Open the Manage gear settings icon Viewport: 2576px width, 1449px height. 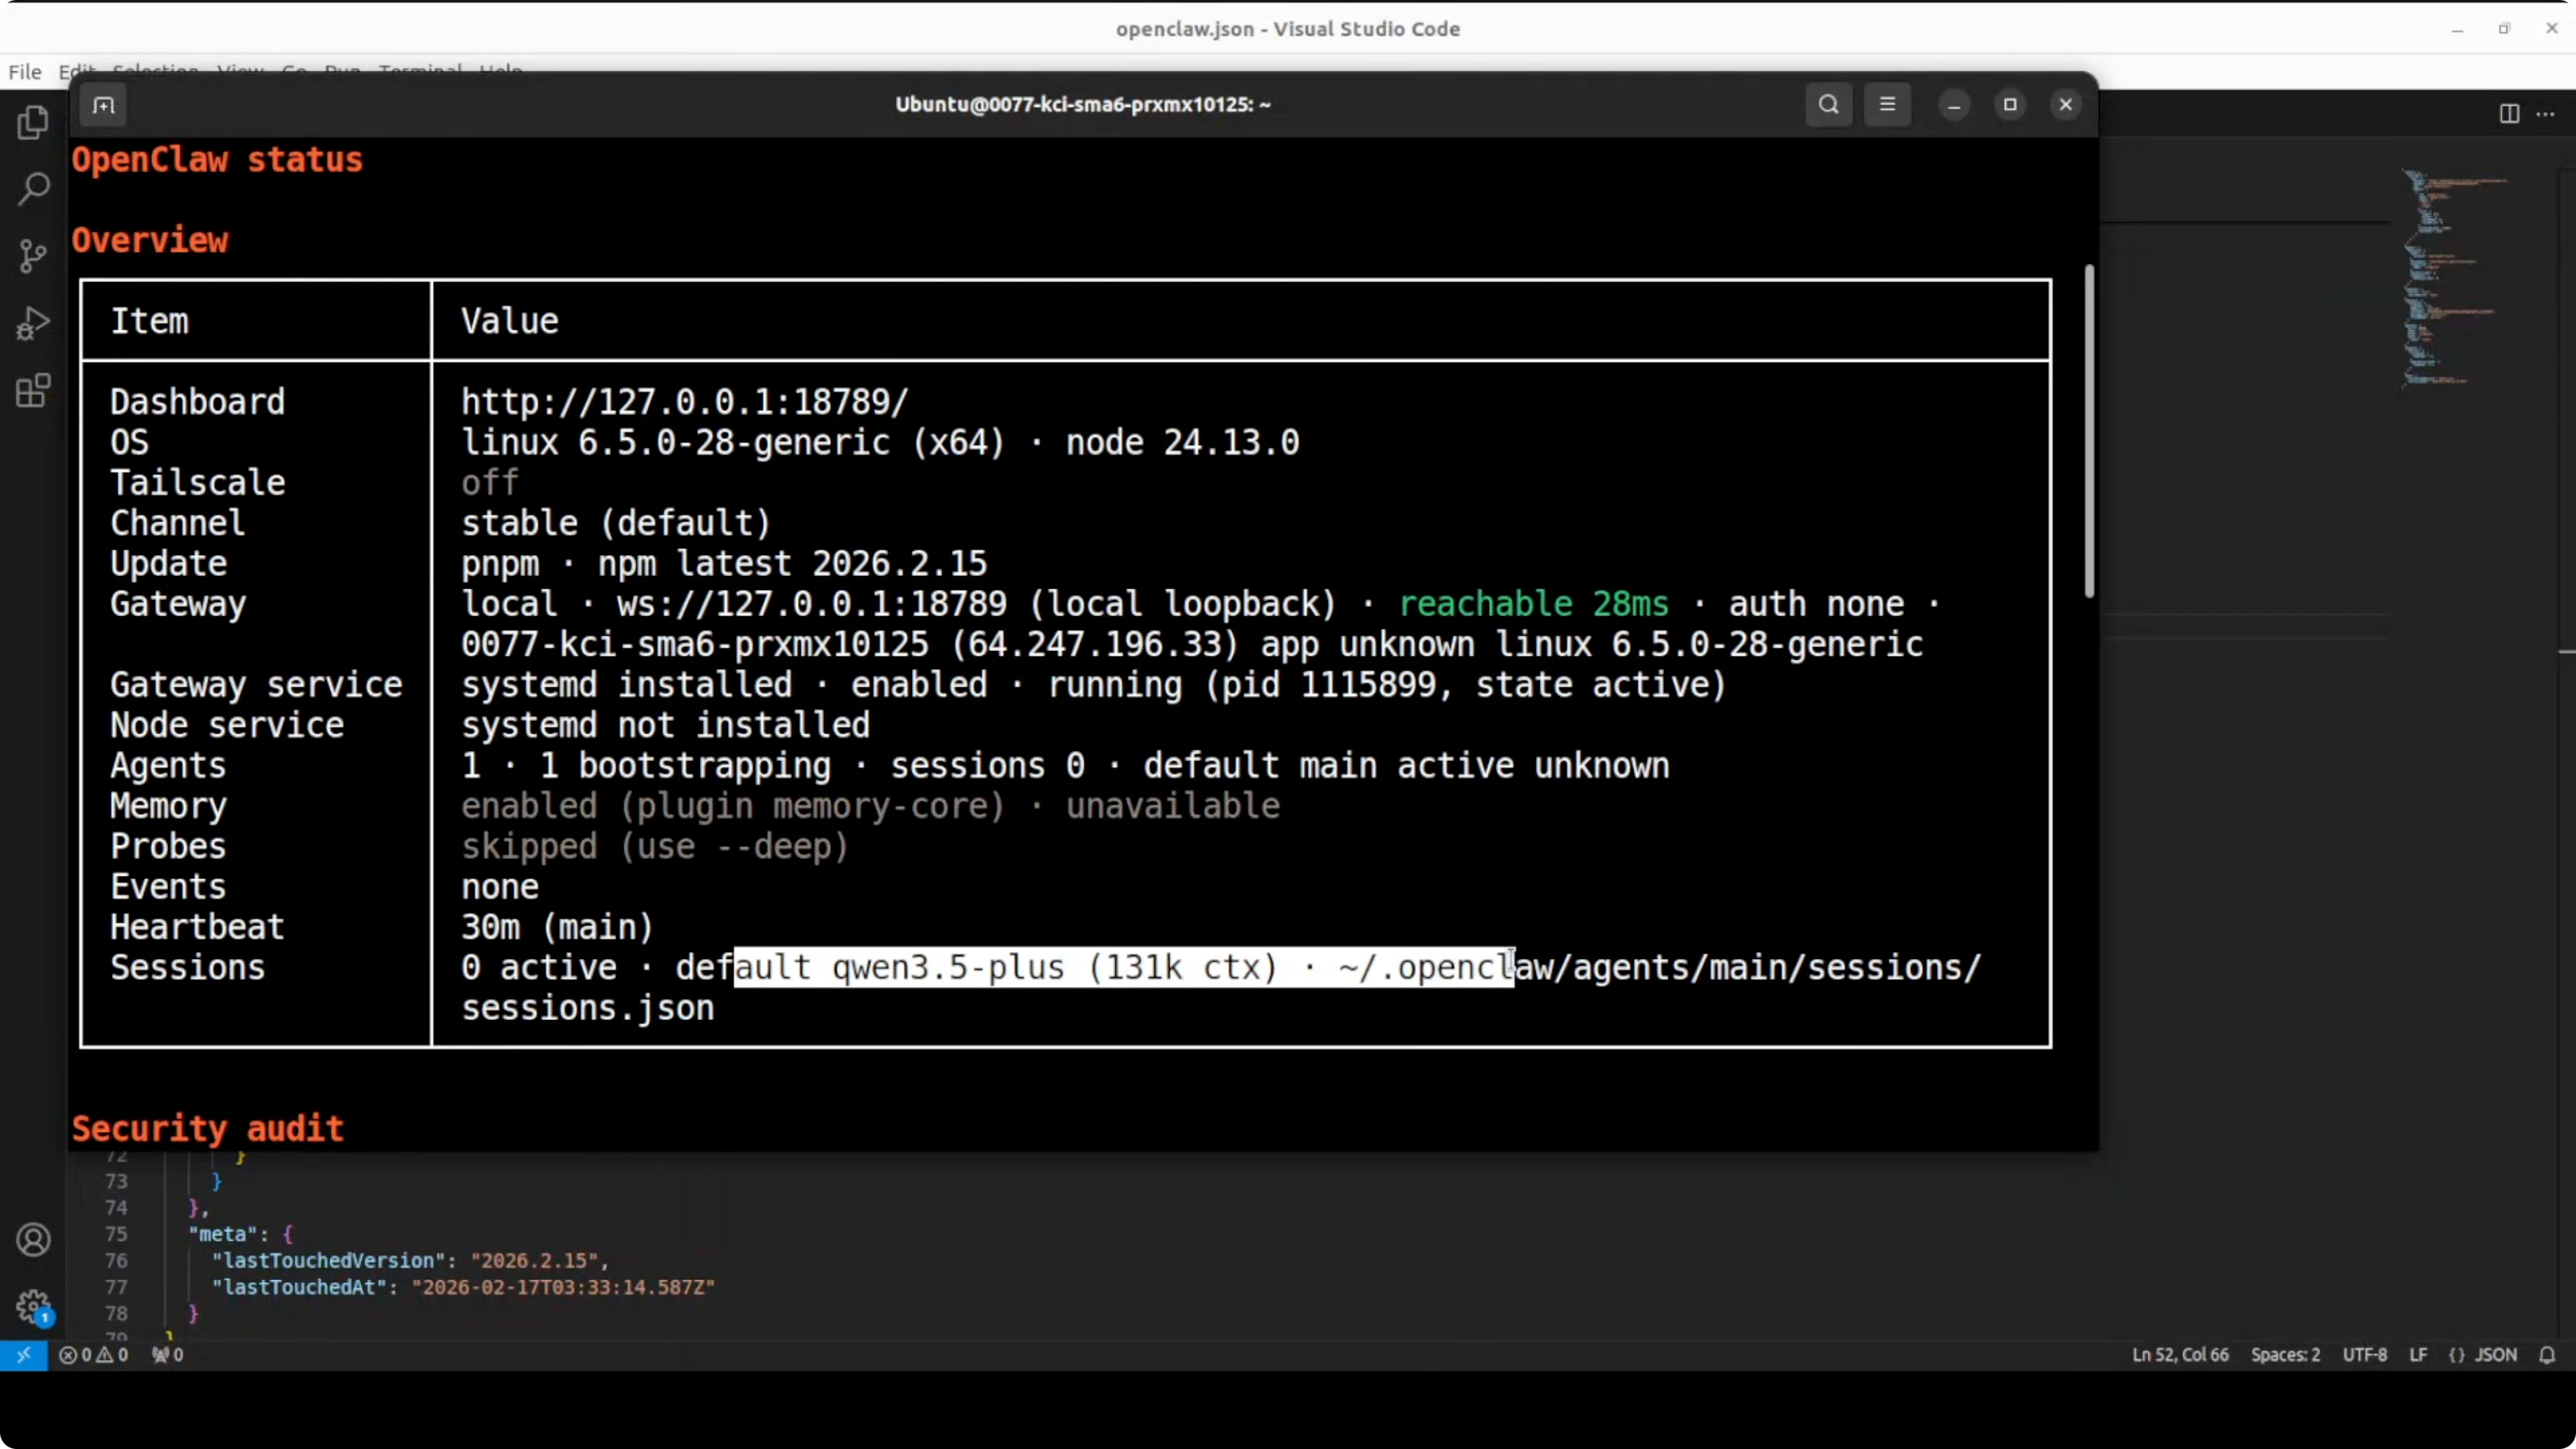coord(33,1305)
